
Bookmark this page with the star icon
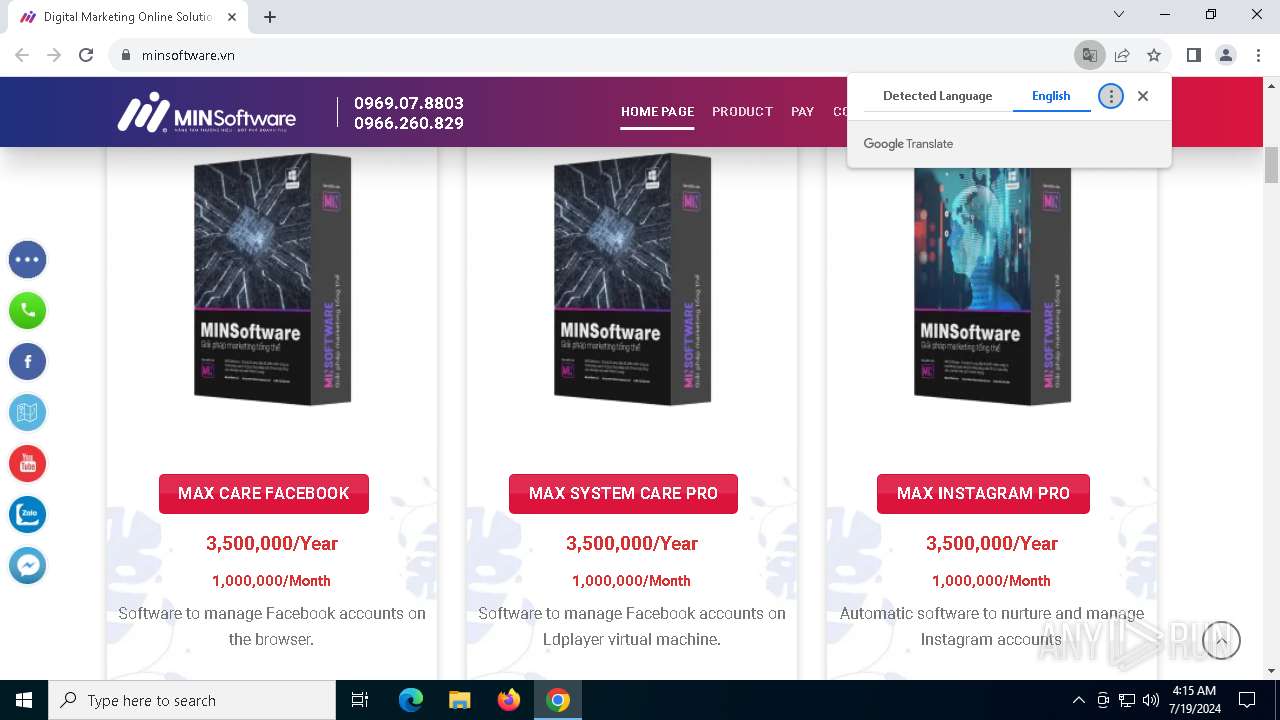(x=1154, y=55)
